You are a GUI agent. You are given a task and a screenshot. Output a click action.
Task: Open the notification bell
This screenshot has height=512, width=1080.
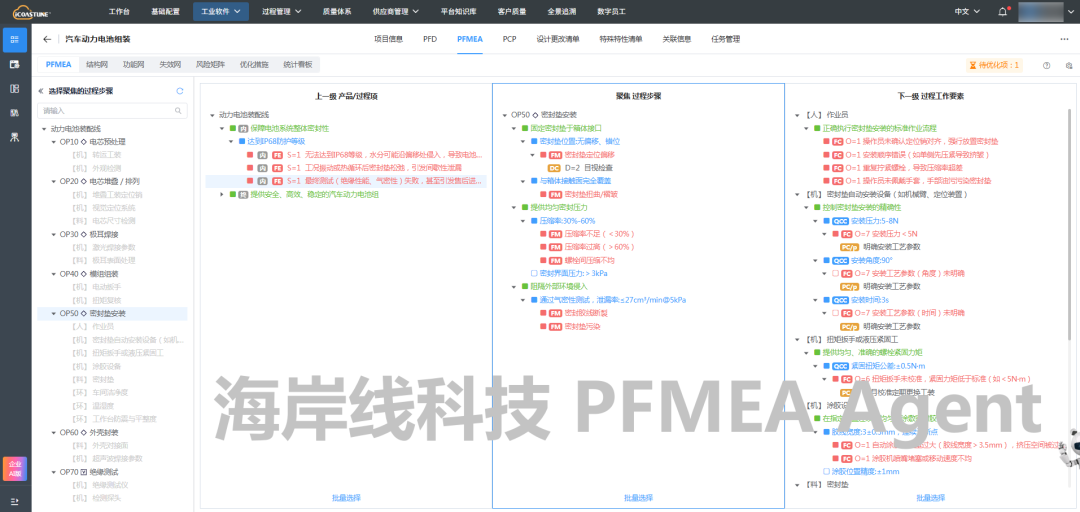click(1003, 11)
